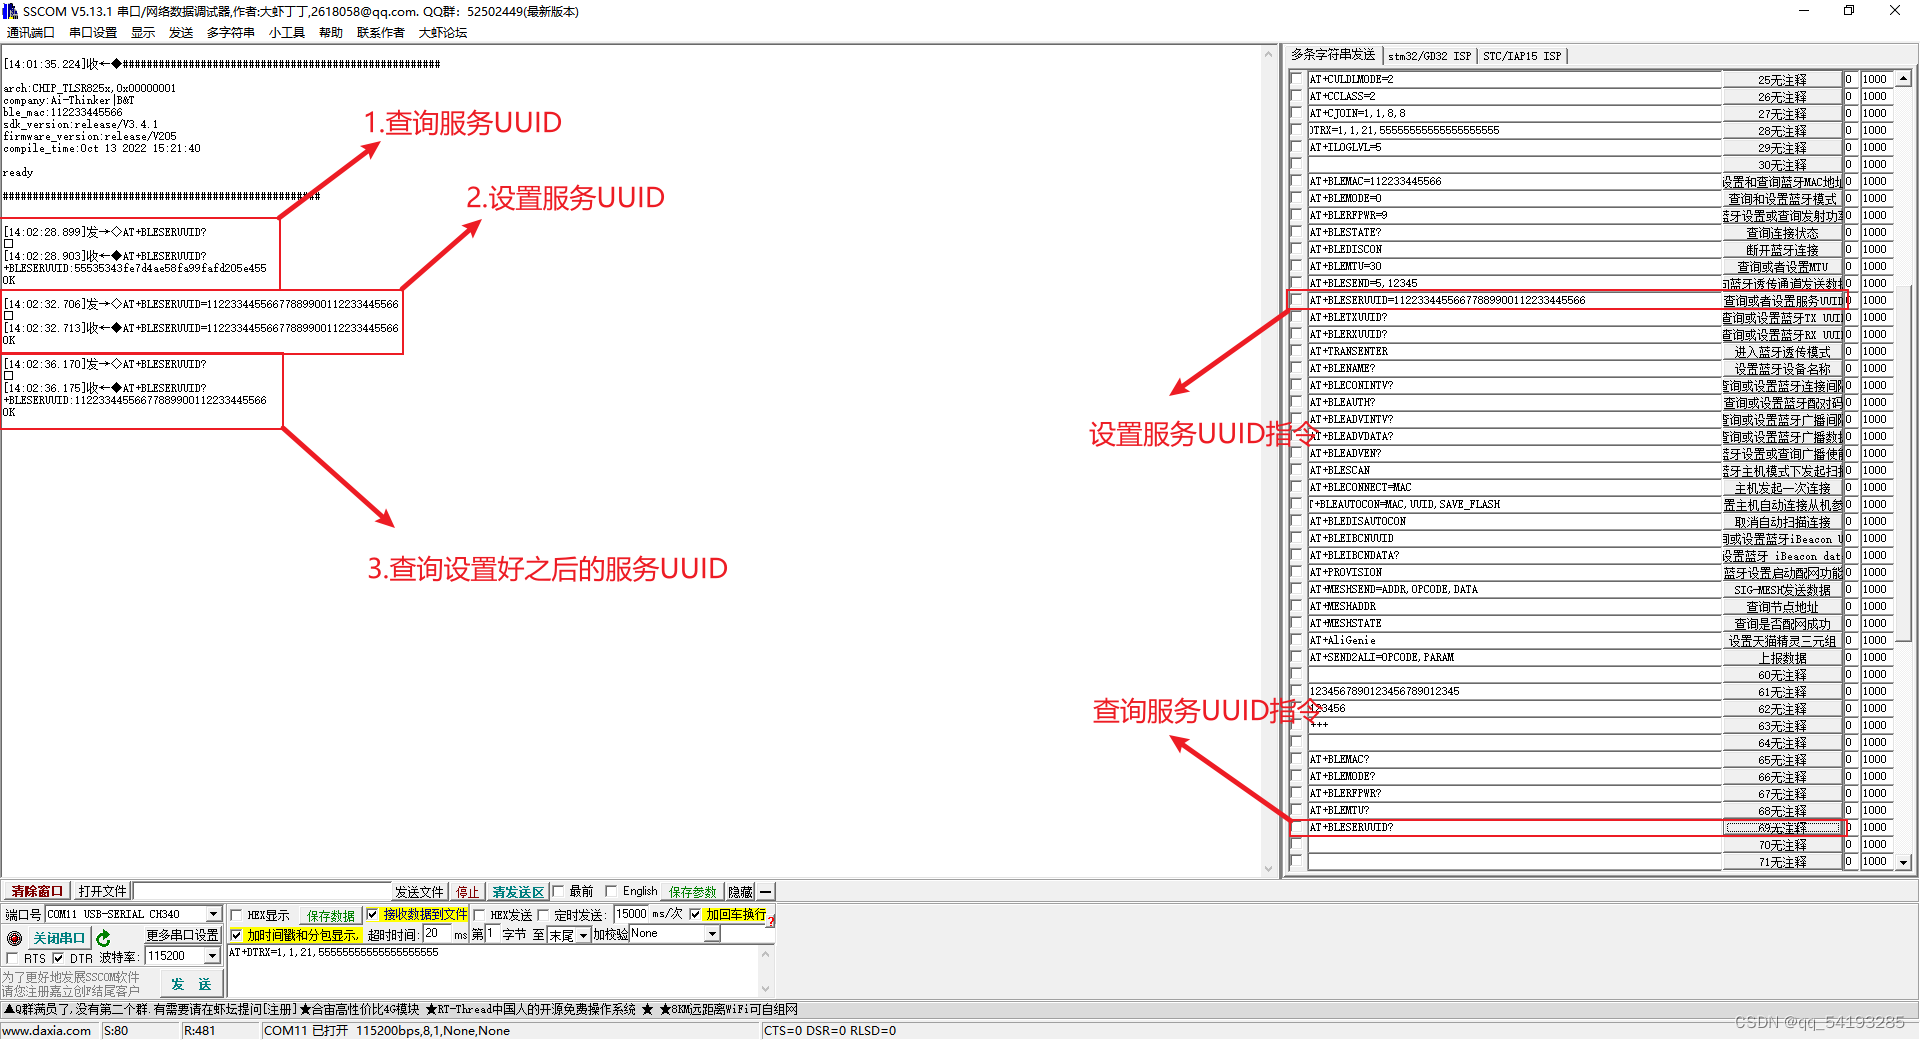Open the 联系作者 menu
Image resolution: width=1920 pixels, height=1040 pixels.
point(381,33)
